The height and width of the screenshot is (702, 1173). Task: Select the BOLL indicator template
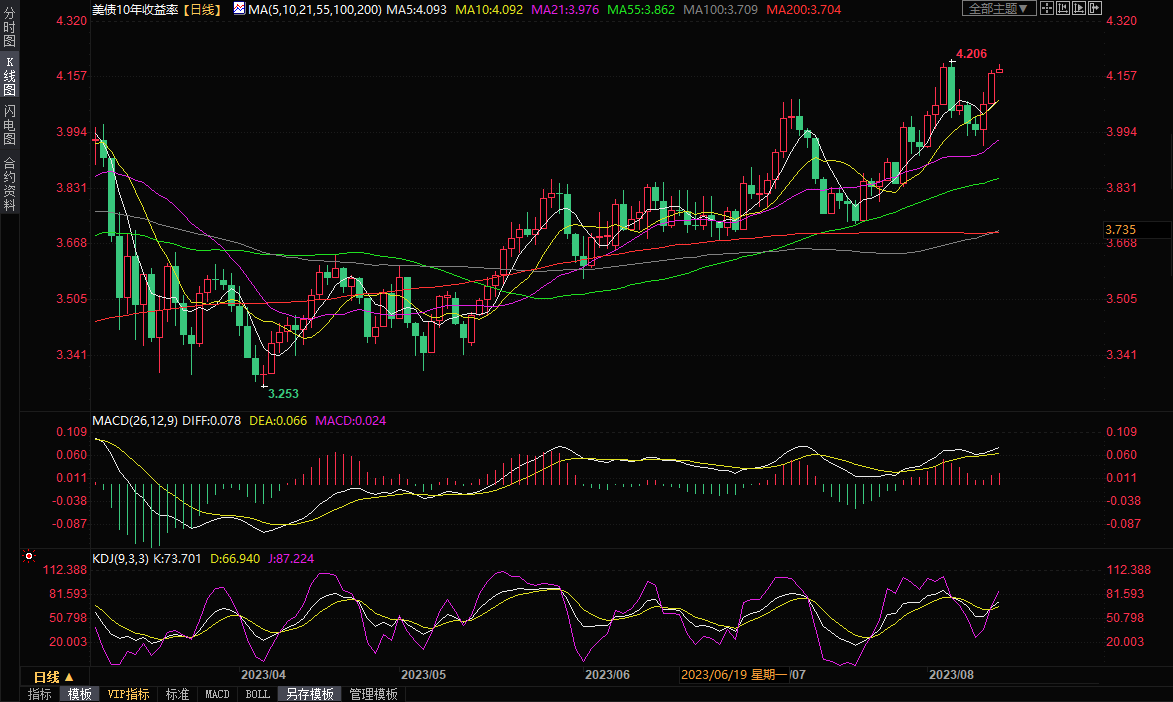coord(258,694)
